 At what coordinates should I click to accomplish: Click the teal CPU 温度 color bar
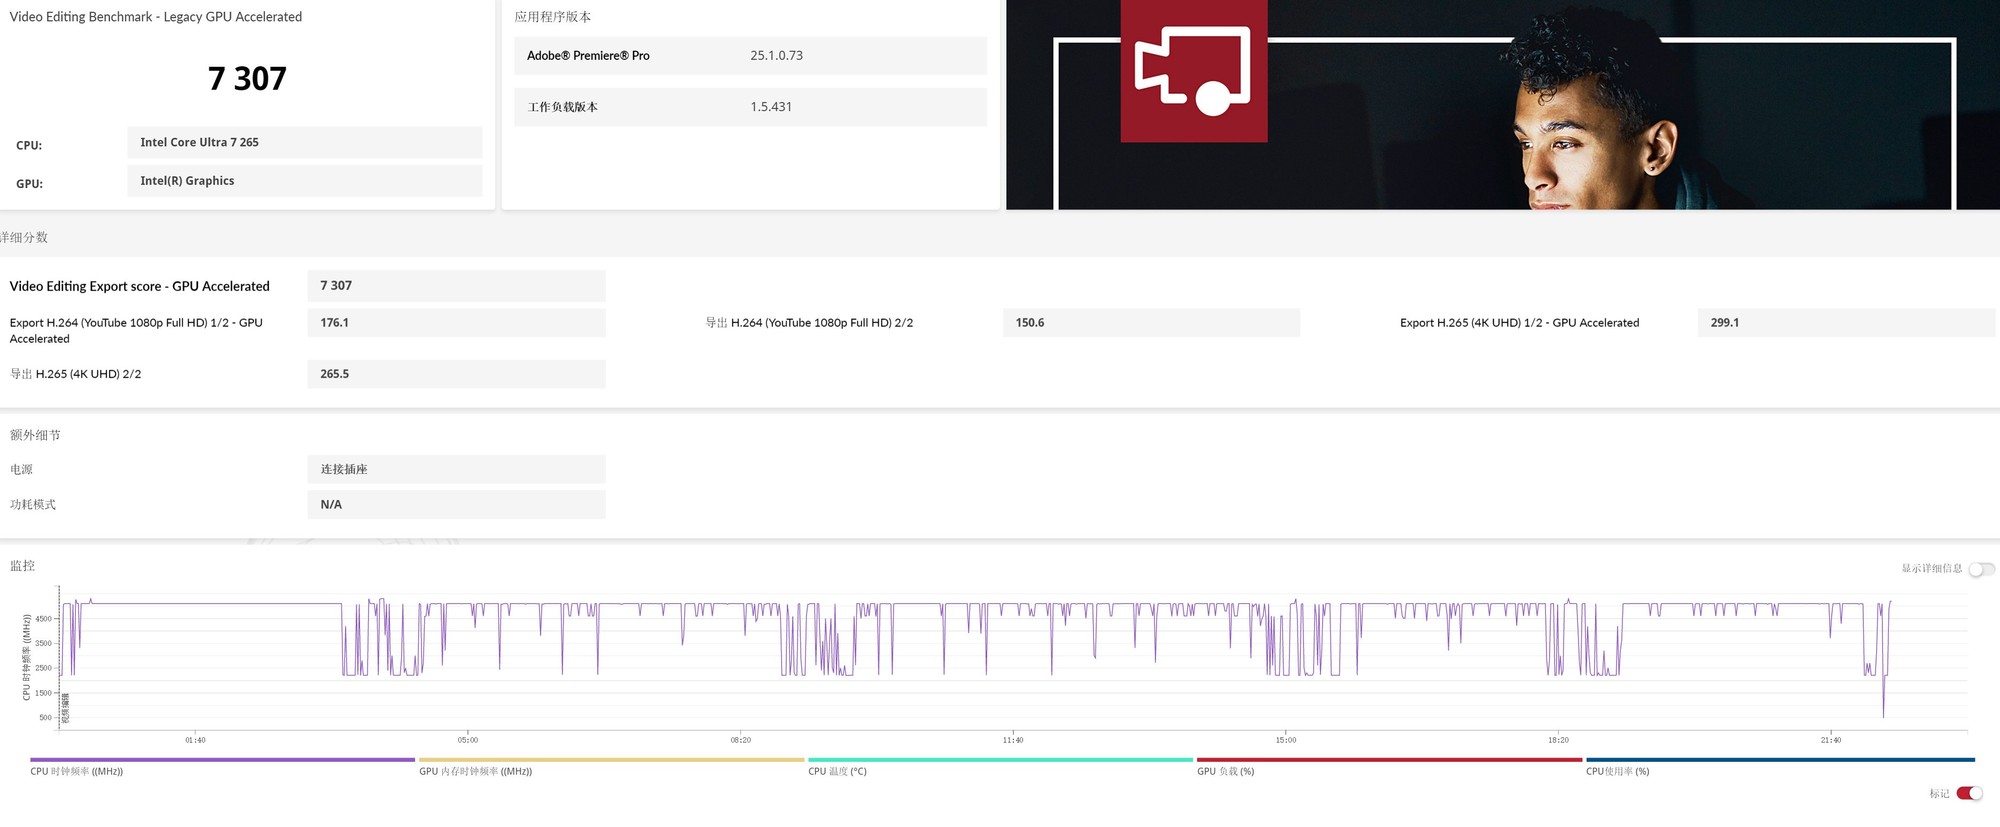(1000, 760)
